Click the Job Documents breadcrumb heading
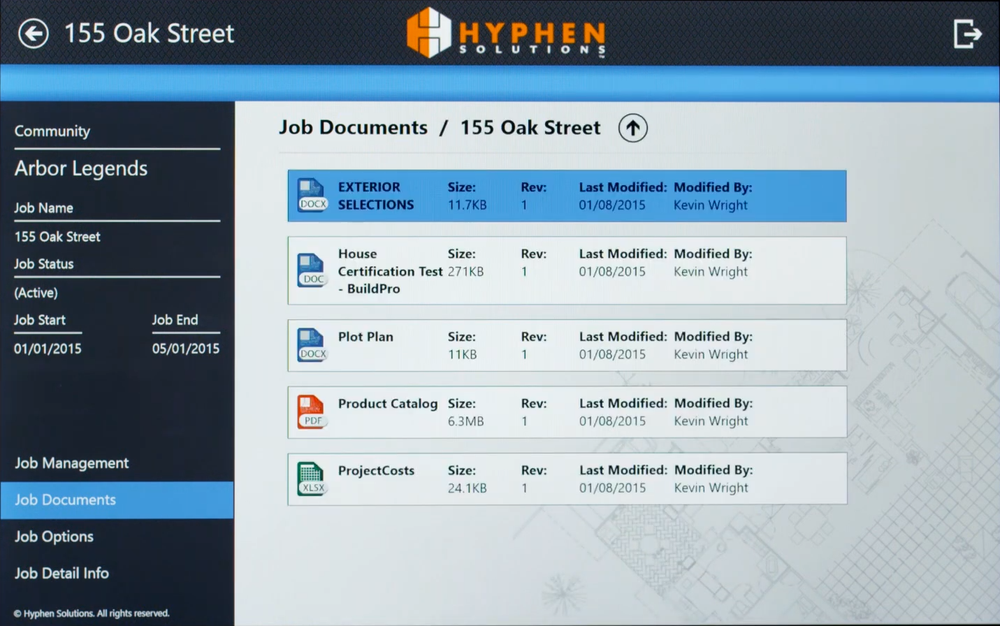This screenshot has height=626, width=1000. point(353,127)
